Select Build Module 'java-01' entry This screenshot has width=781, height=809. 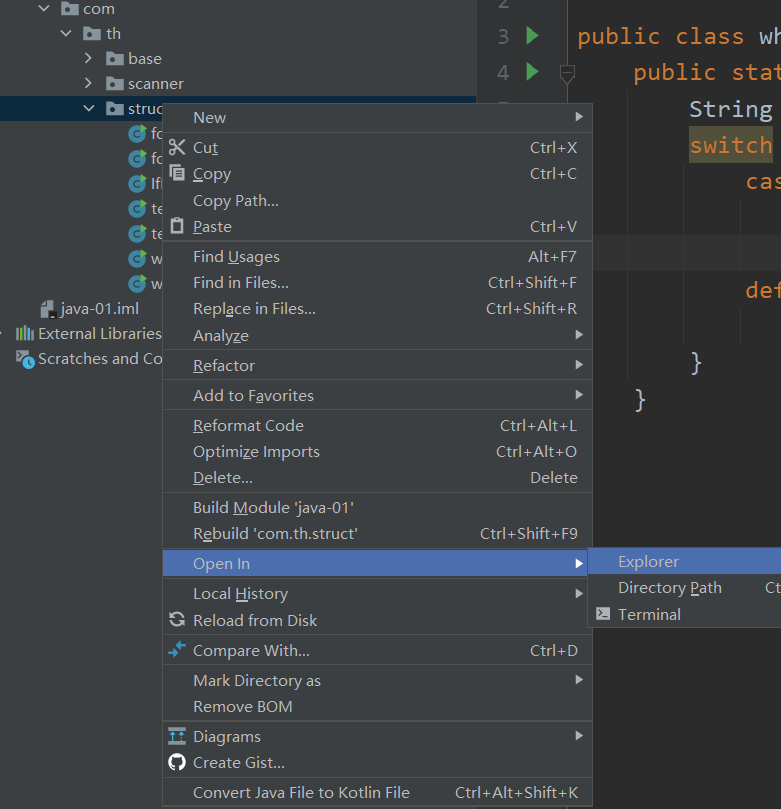tap(377, 507)
